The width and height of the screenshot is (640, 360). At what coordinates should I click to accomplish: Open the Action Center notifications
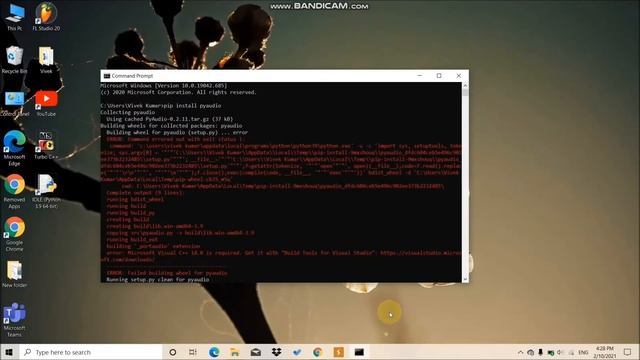[x=627, y=352]
